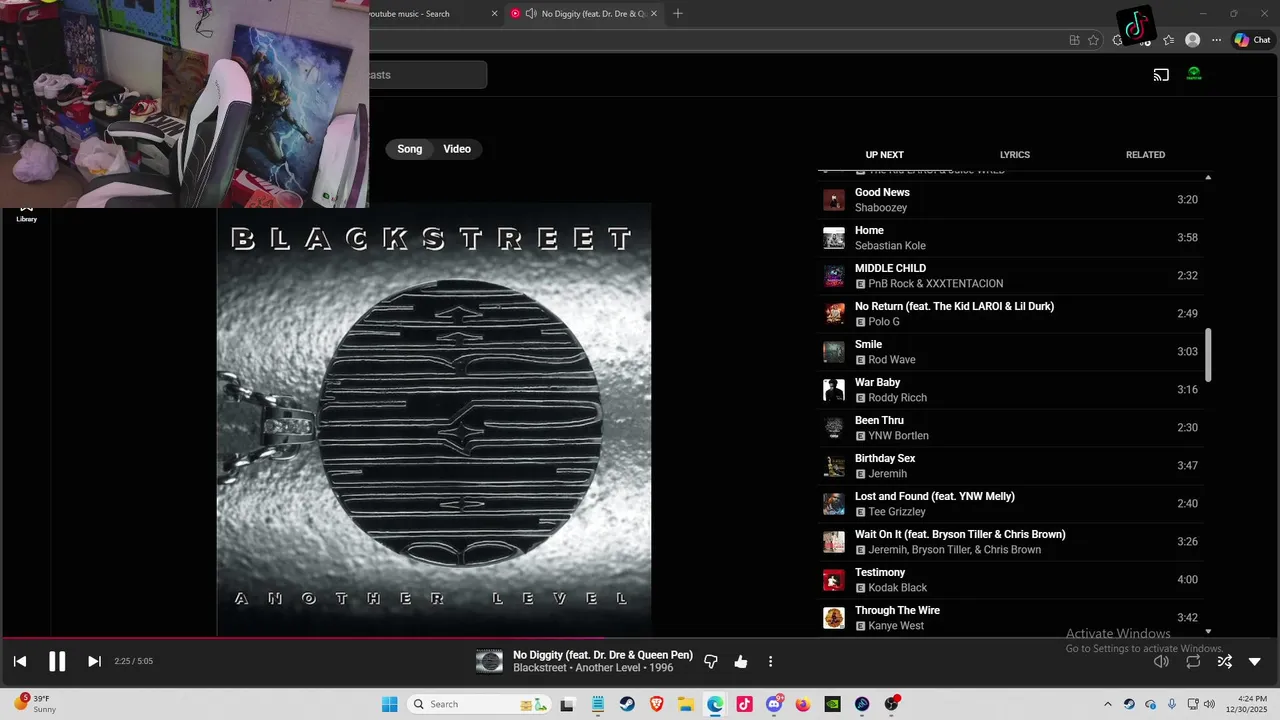Play Good News by Shaboozey
The width and height of the screenshot is (1280, 720).
click(1010, 200)
